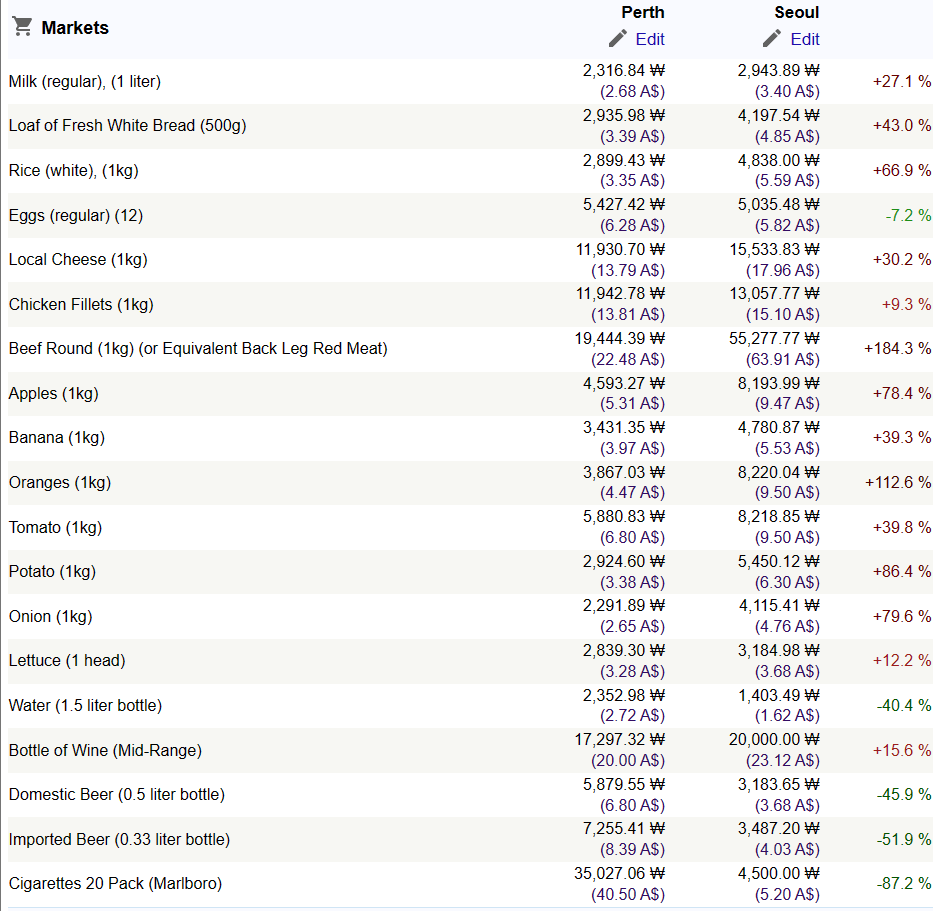Click the +27.1 % milk difference
The image size is (938, 911).
coord(902,81)
